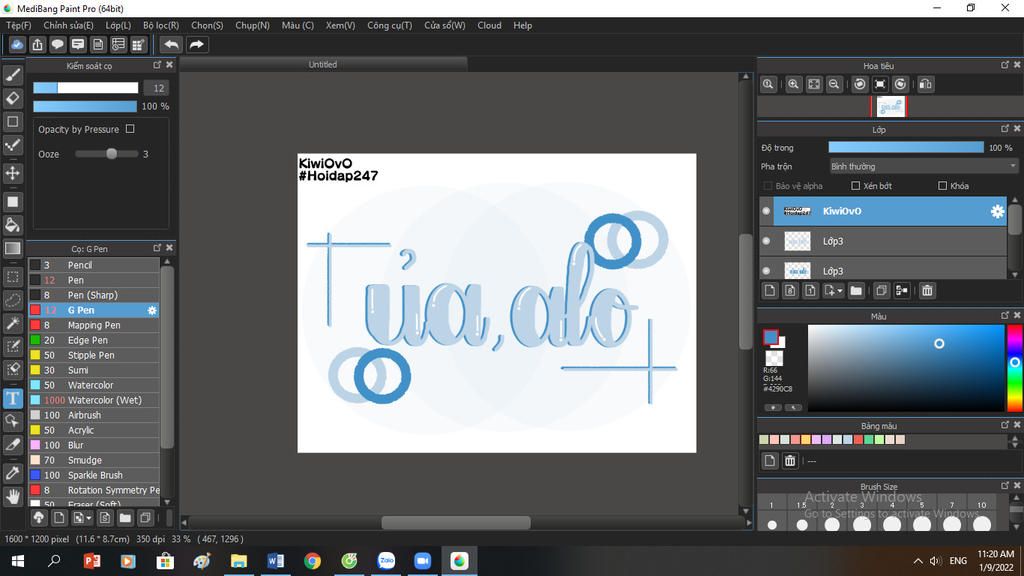
Task: Select the Operation tool with the cursor icon
Action: coord(12,421)
